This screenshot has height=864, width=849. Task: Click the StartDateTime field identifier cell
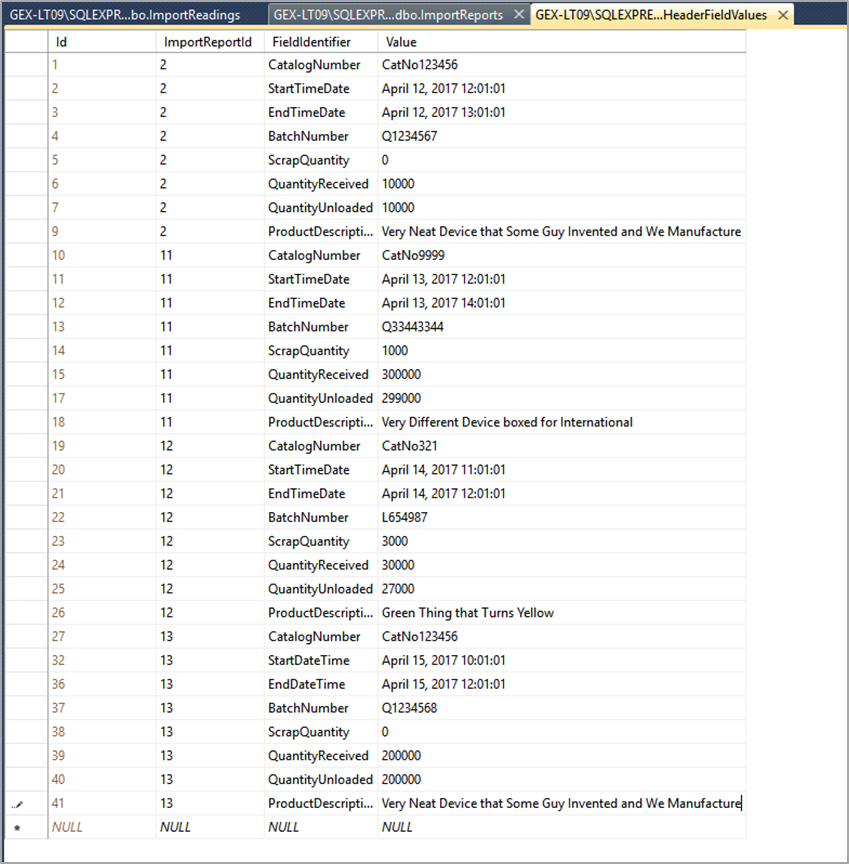(x=321, y=661)
